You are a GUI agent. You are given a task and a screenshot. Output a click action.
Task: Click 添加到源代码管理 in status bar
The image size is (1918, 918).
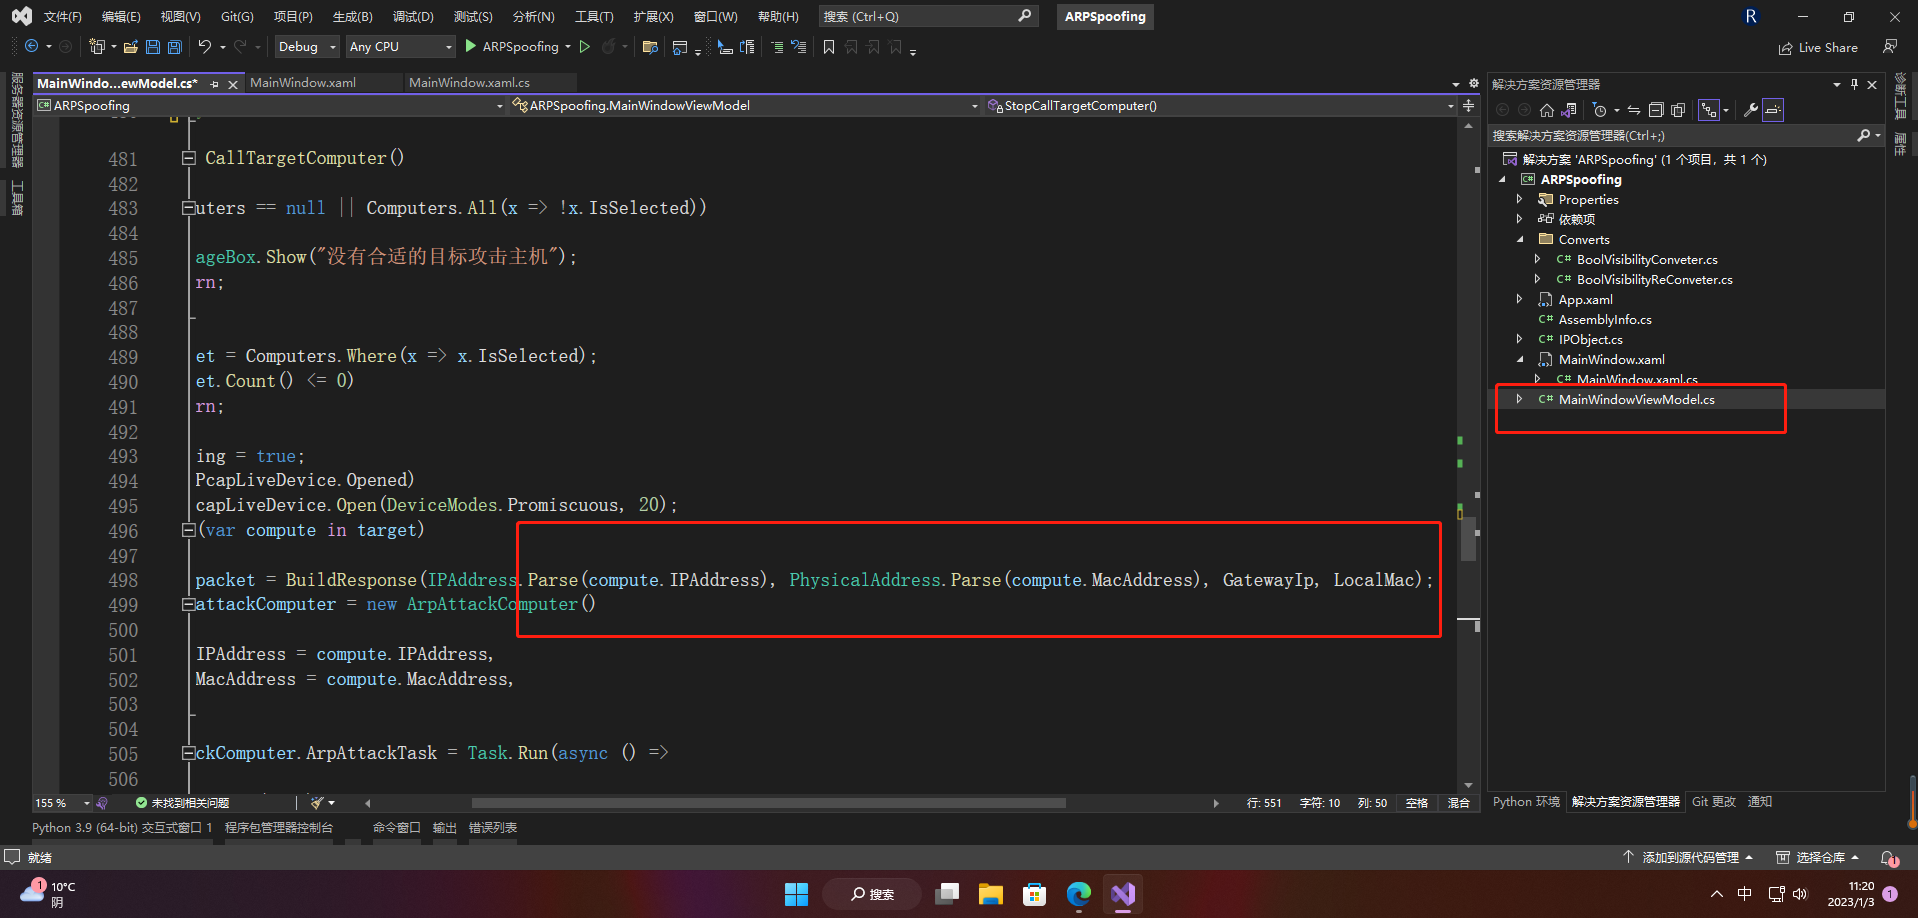click(x=1687, y=858)
